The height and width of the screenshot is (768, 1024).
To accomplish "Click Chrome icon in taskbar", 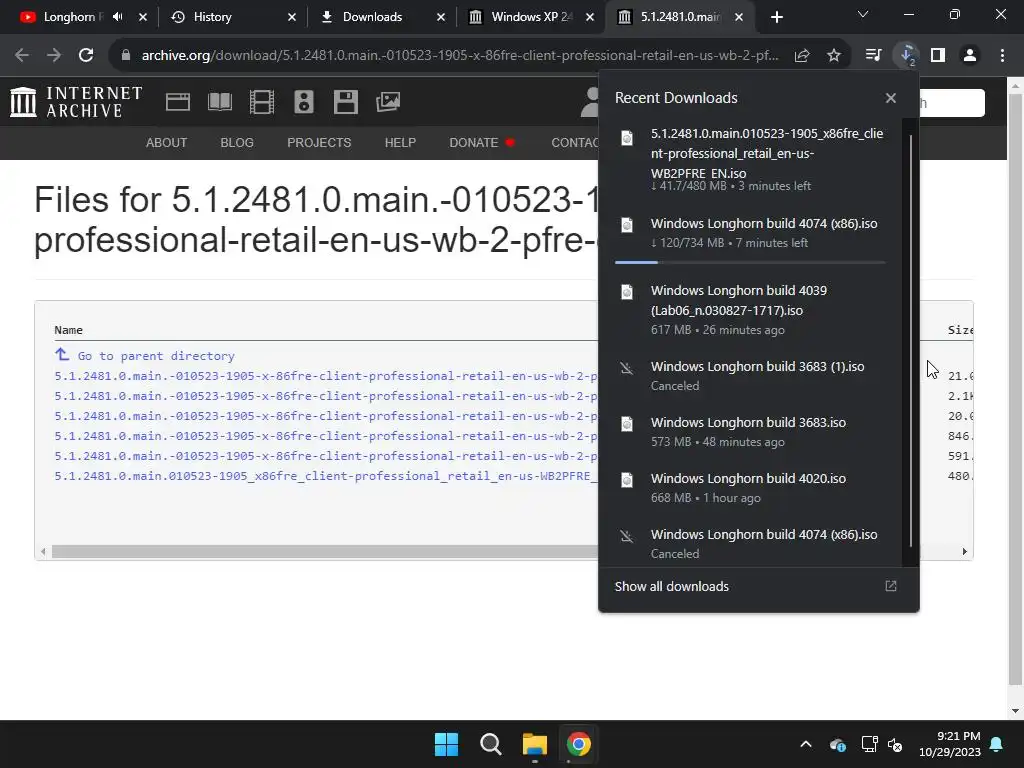I will point(579,744).
